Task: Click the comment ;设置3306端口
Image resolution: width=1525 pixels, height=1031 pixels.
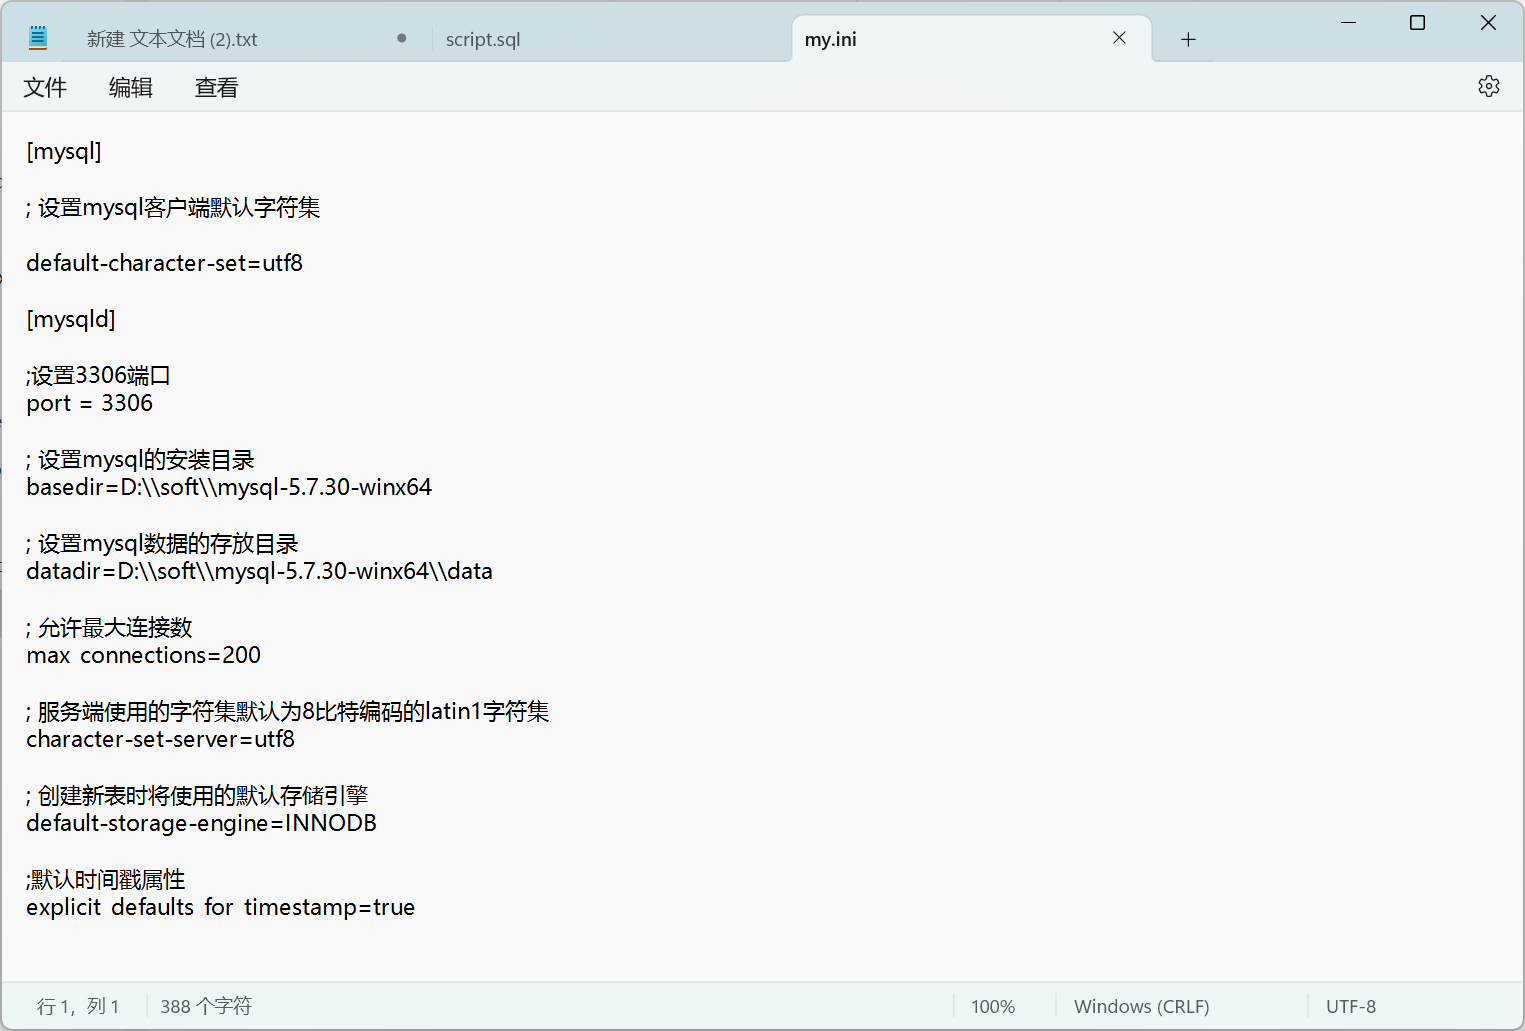Action: [98, 375]
